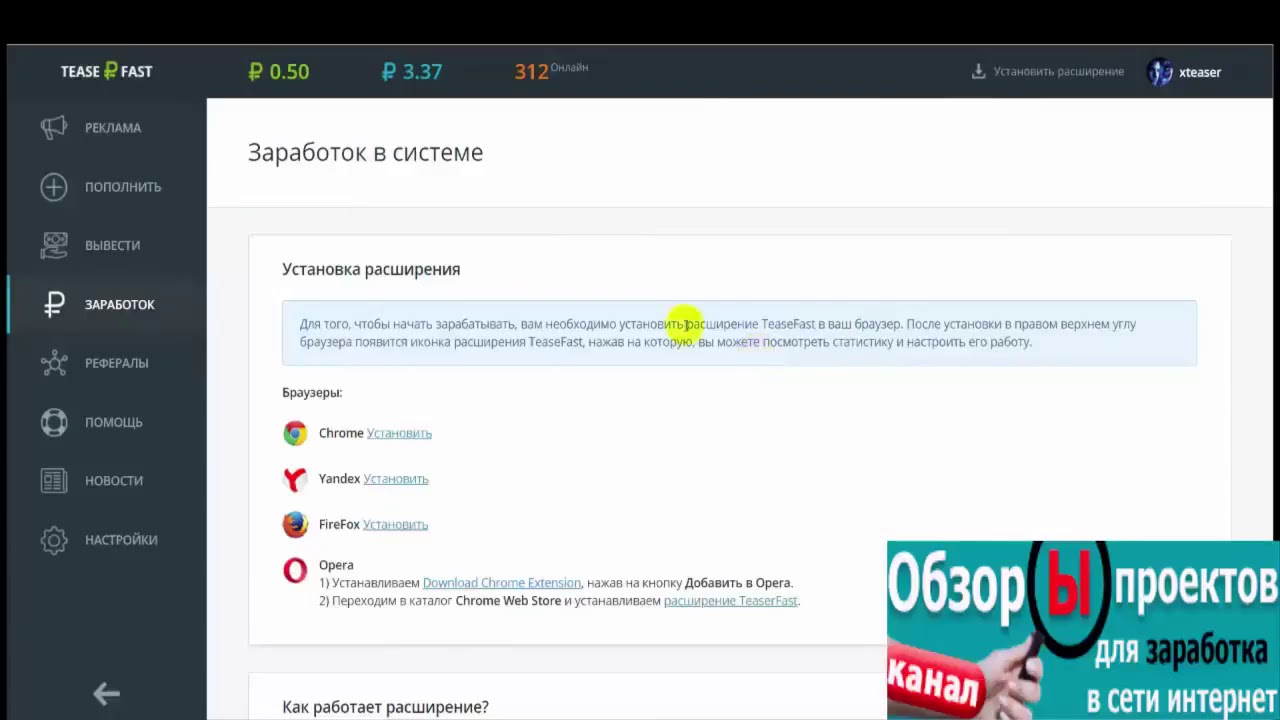The image size is (1280, 720).
Task: Click the Chrome browser icon
Action: coord(295,433)
